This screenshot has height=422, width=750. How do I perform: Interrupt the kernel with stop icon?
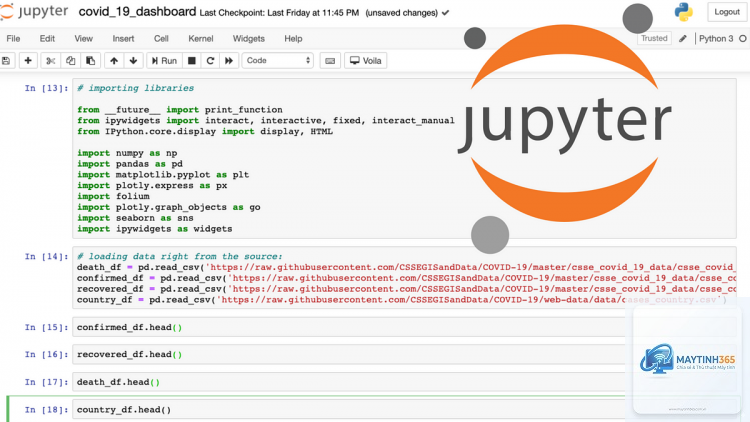click(x=191, y=61)
